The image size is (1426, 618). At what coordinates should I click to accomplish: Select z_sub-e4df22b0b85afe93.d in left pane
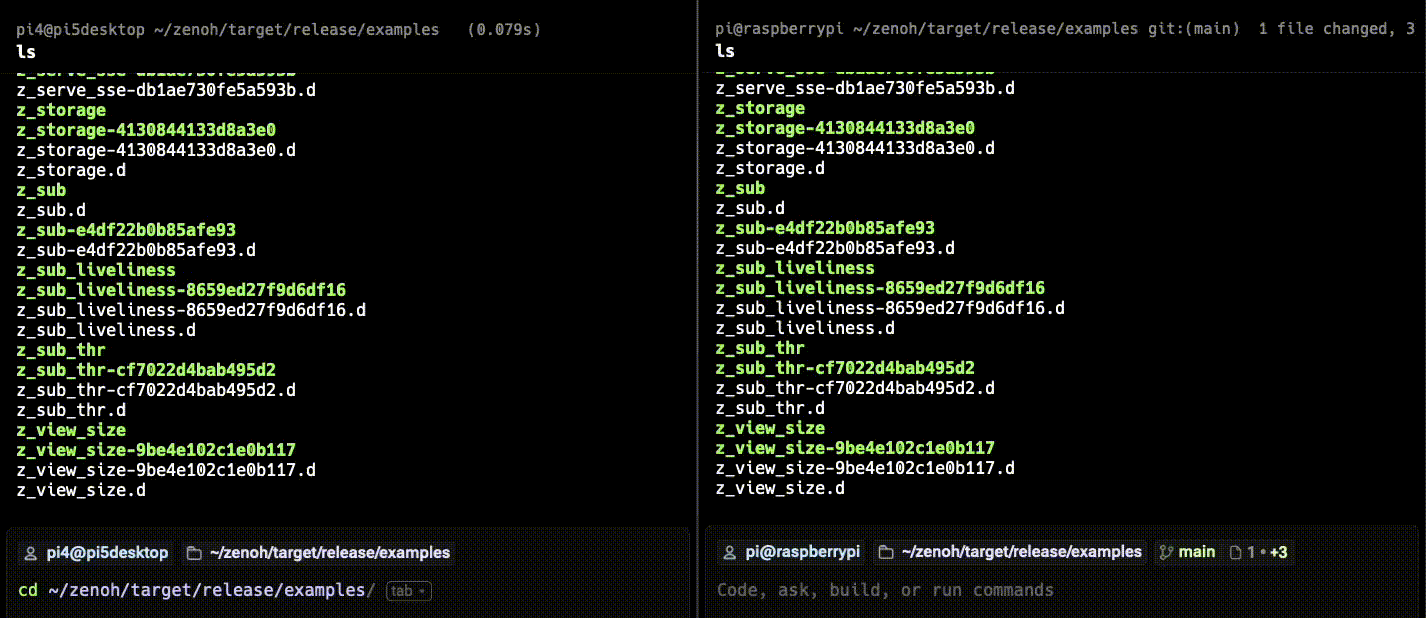pyautogui.click(x=136, y=250)
